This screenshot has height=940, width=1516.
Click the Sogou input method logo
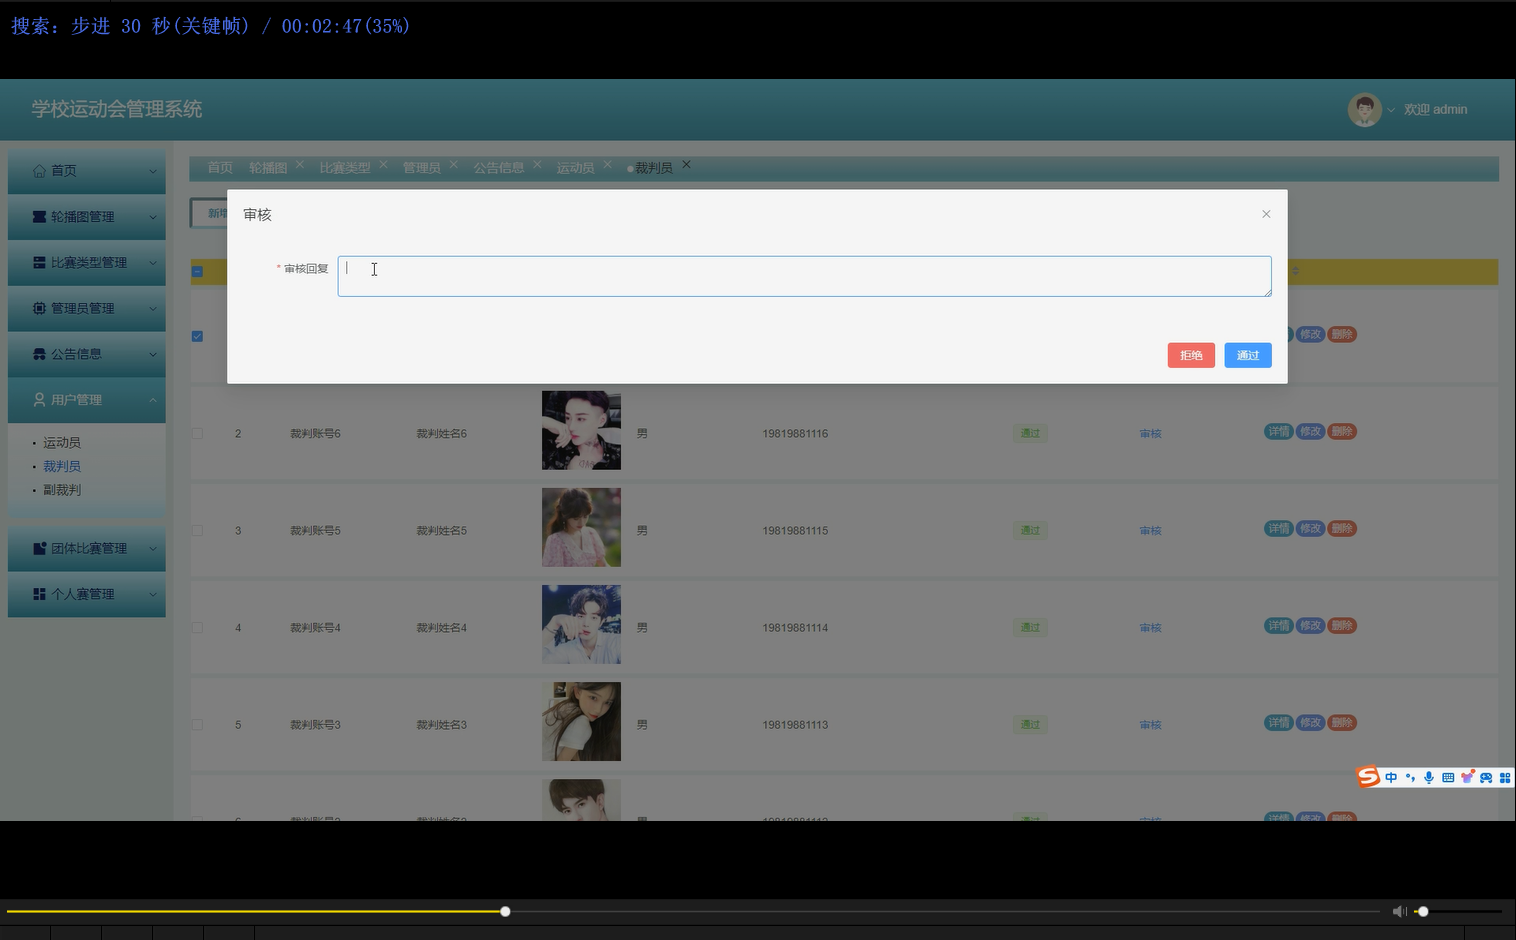click(x=1368, y=777)
